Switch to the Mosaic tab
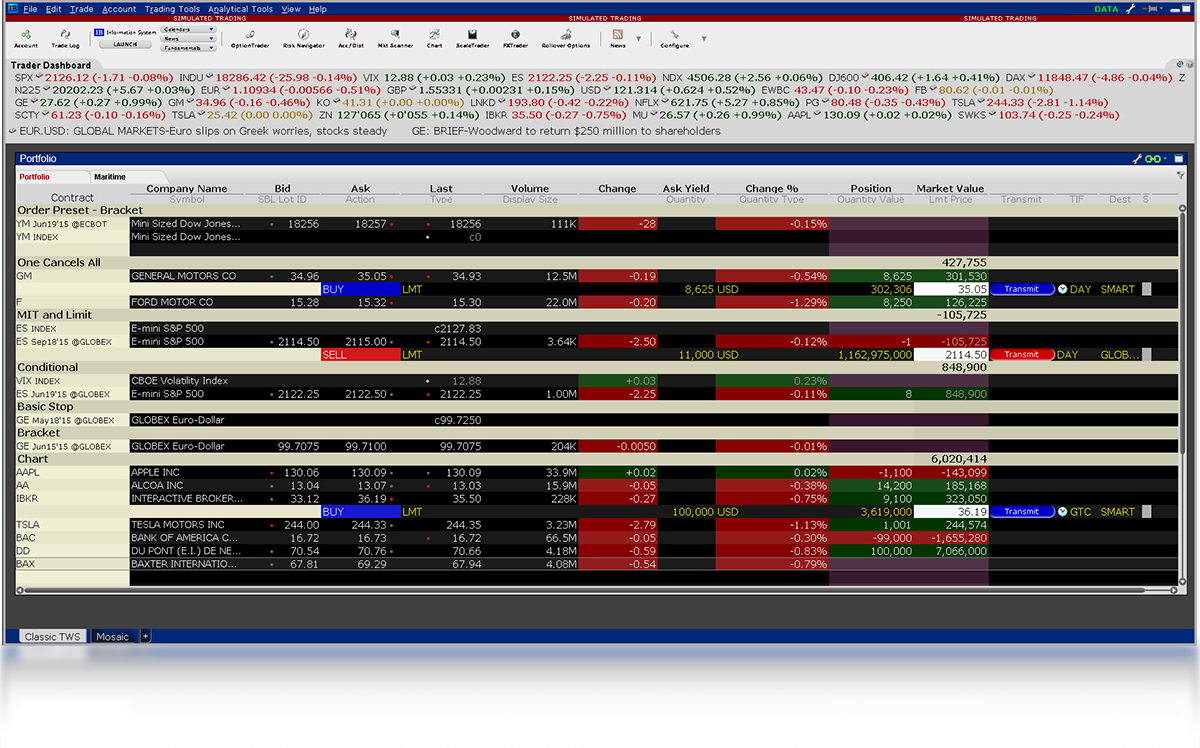The width and height of the screenshot is (1200, 748). tap(112, 636)
